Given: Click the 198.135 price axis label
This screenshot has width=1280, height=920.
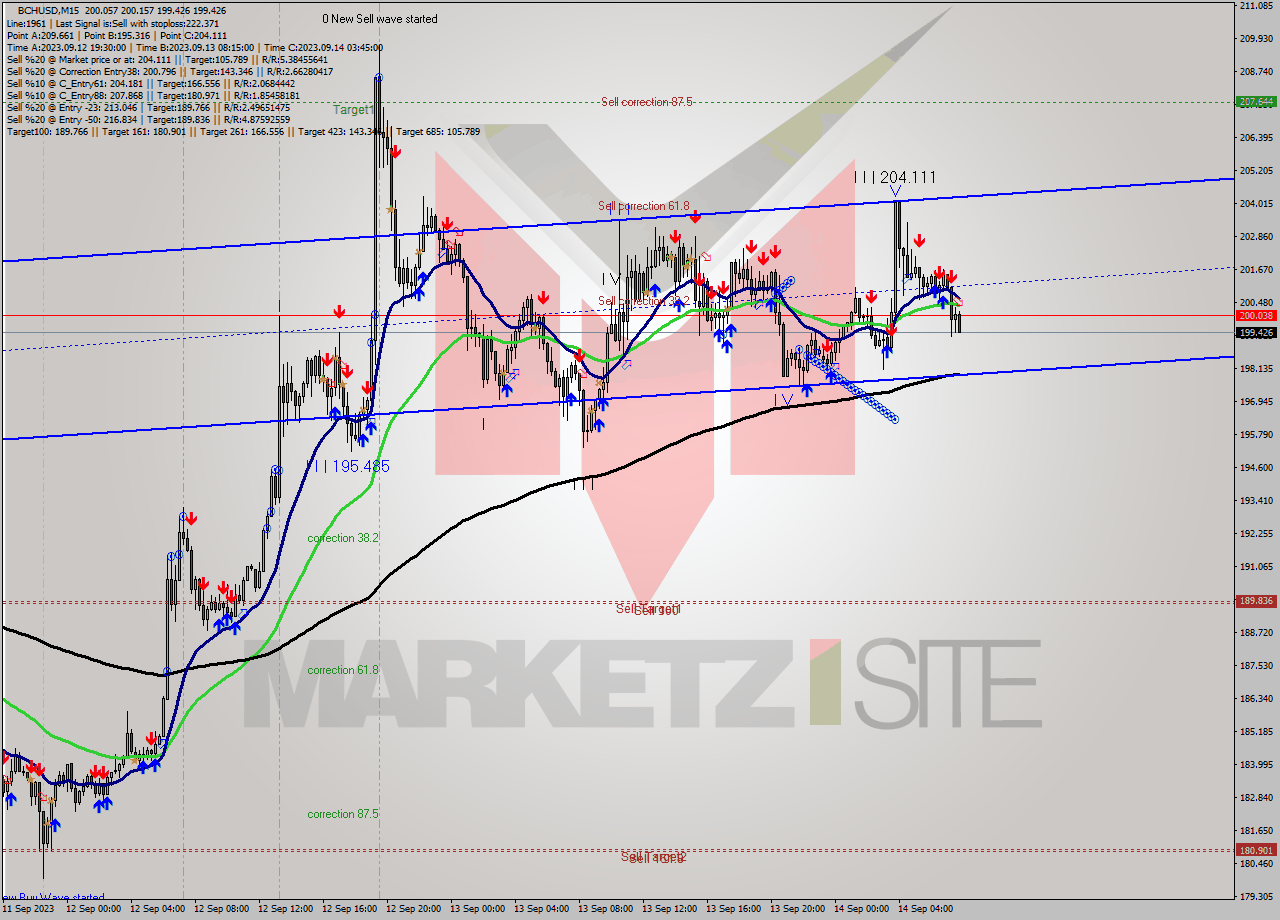Looking at the screenshot, I should click(x=1256, y=369).
